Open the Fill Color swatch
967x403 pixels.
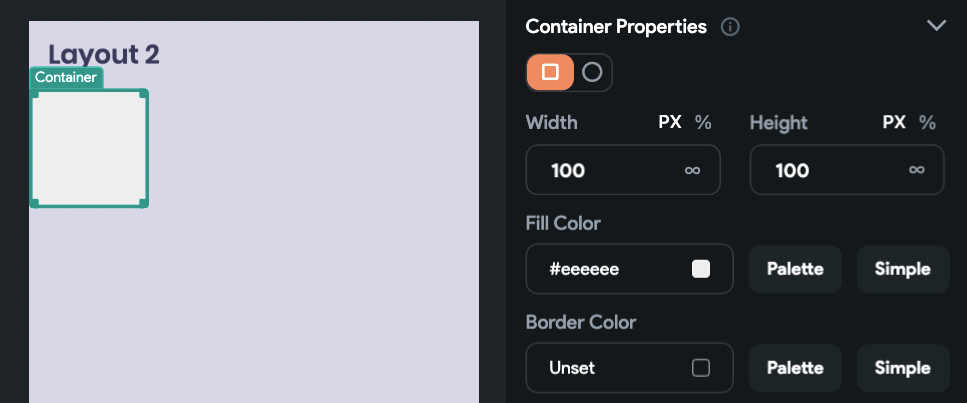click(x=701, y=269)
